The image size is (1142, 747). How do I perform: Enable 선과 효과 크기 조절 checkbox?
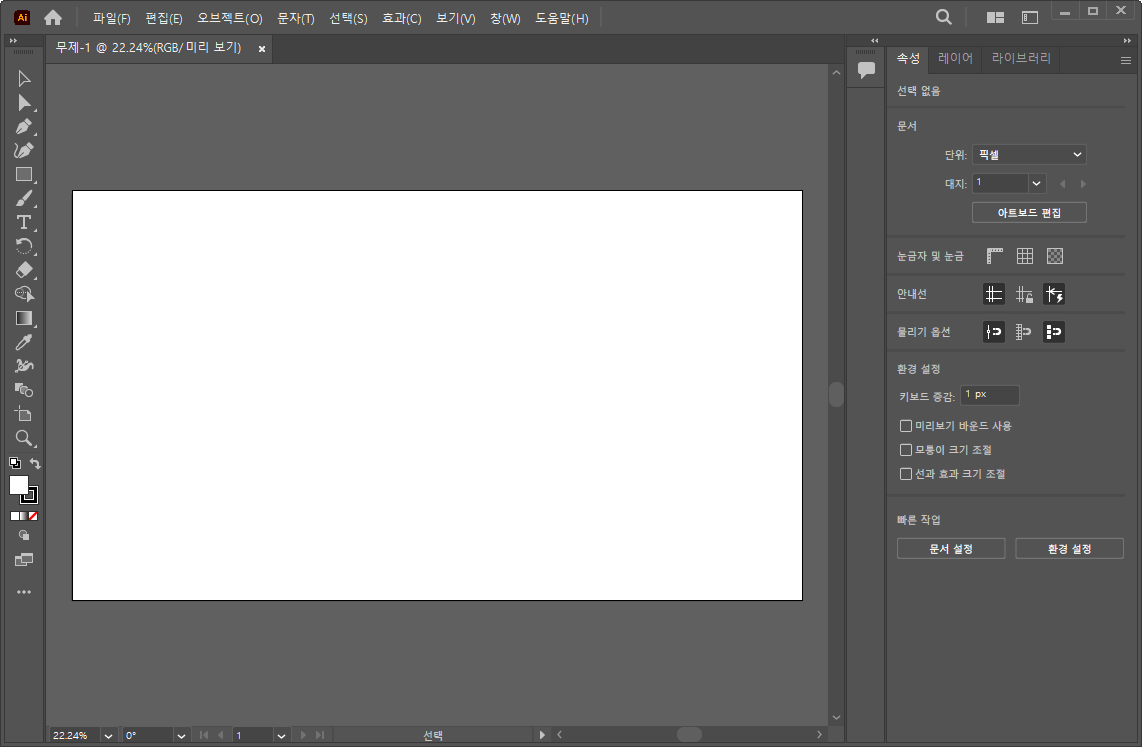pyautogui.click(x=906, y=474)
